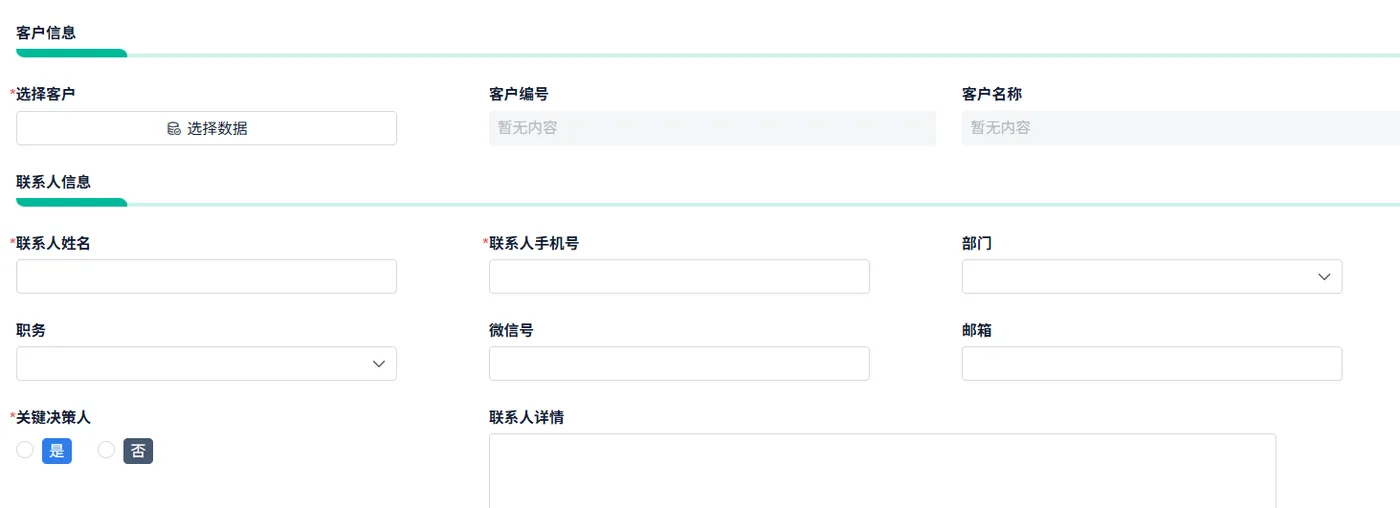Screen dimensions: 1400x508
Task: Click the database icon in 选择数据
Action: pos(174,129)
